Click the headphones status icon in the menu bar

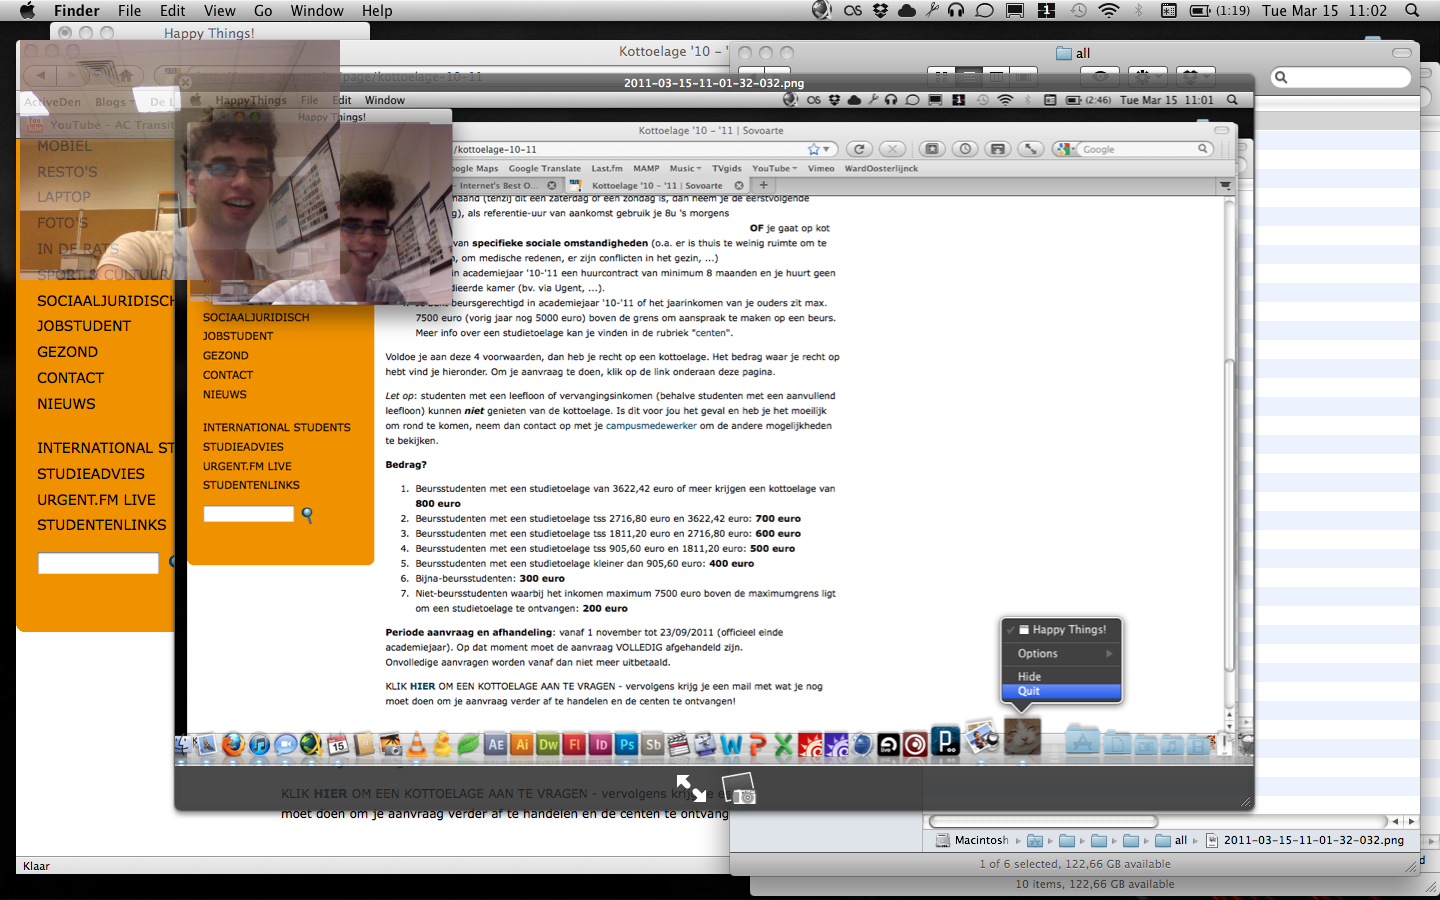[x=956, y=11]
